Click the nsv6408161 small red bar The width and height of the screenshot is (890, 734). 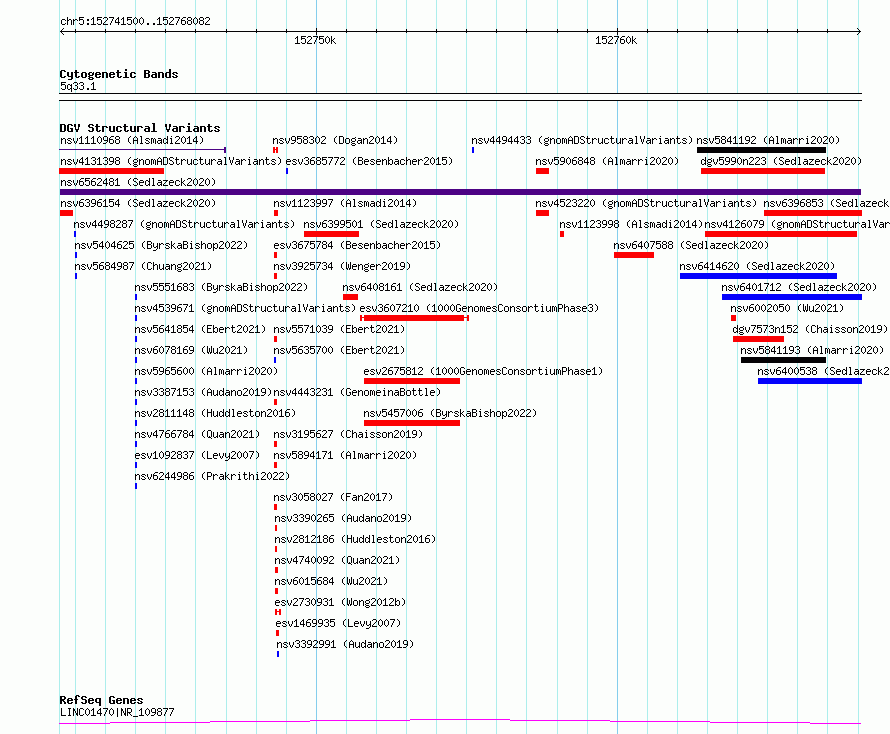350,297
